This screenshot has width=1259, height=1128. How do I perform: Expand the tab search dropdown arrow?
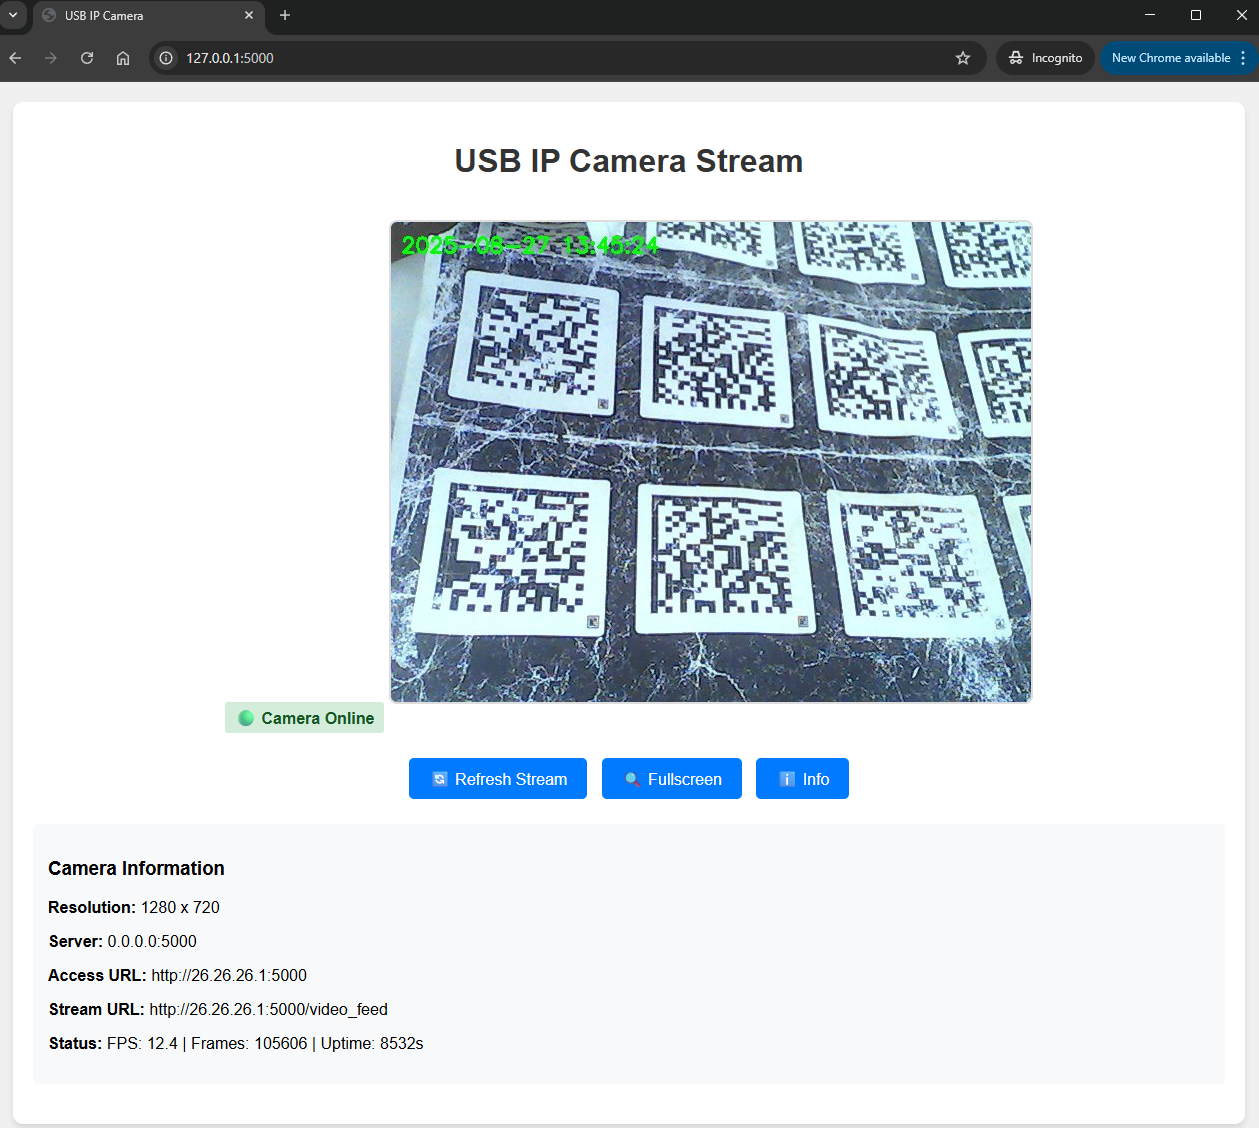coord(13,15)
